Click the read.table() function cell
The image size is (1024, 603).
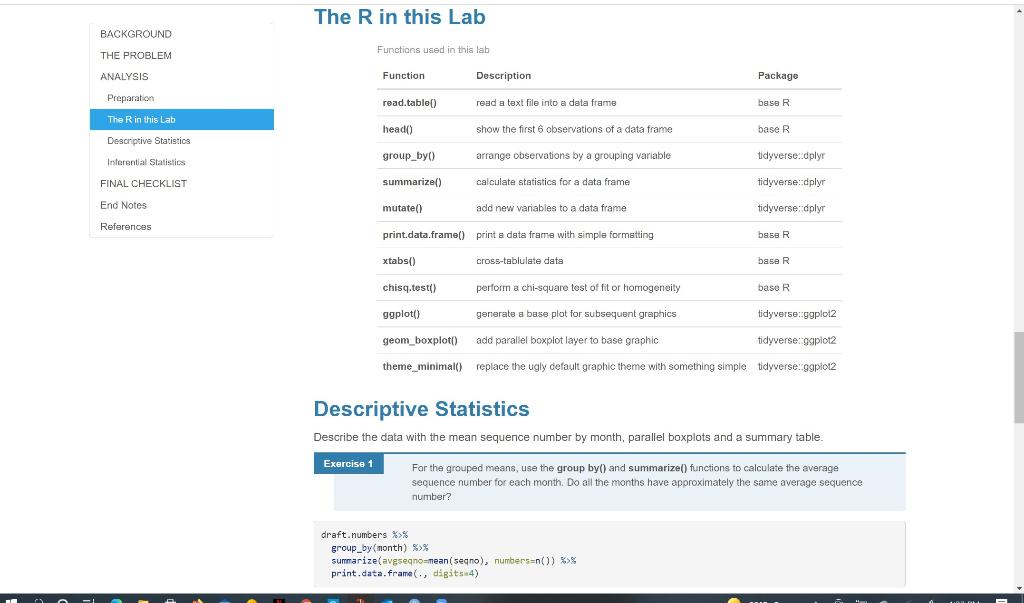(409, 103)
